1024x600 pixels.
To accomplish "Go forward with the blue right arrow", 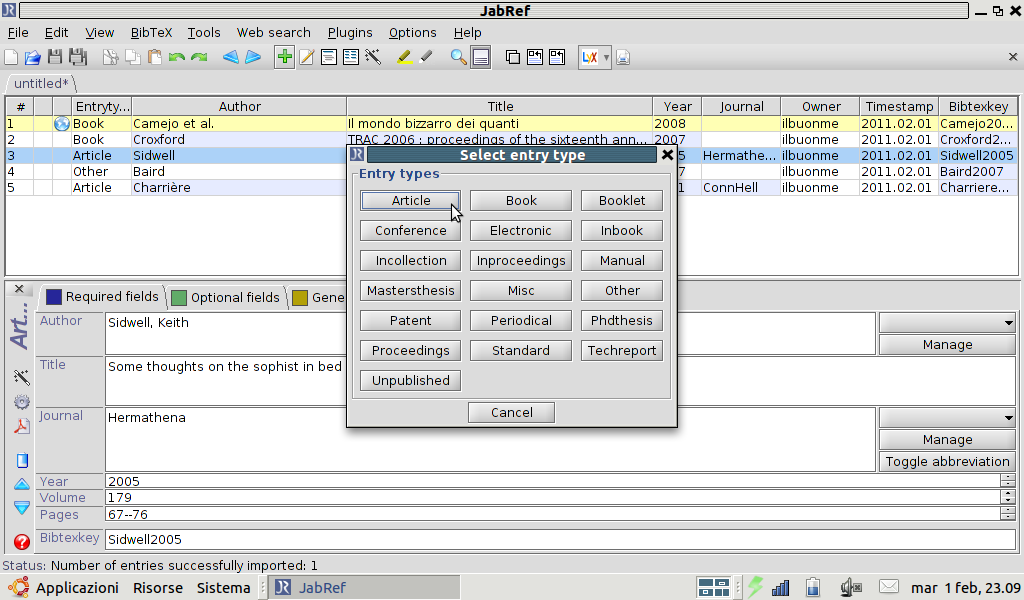I will [253, 57].
